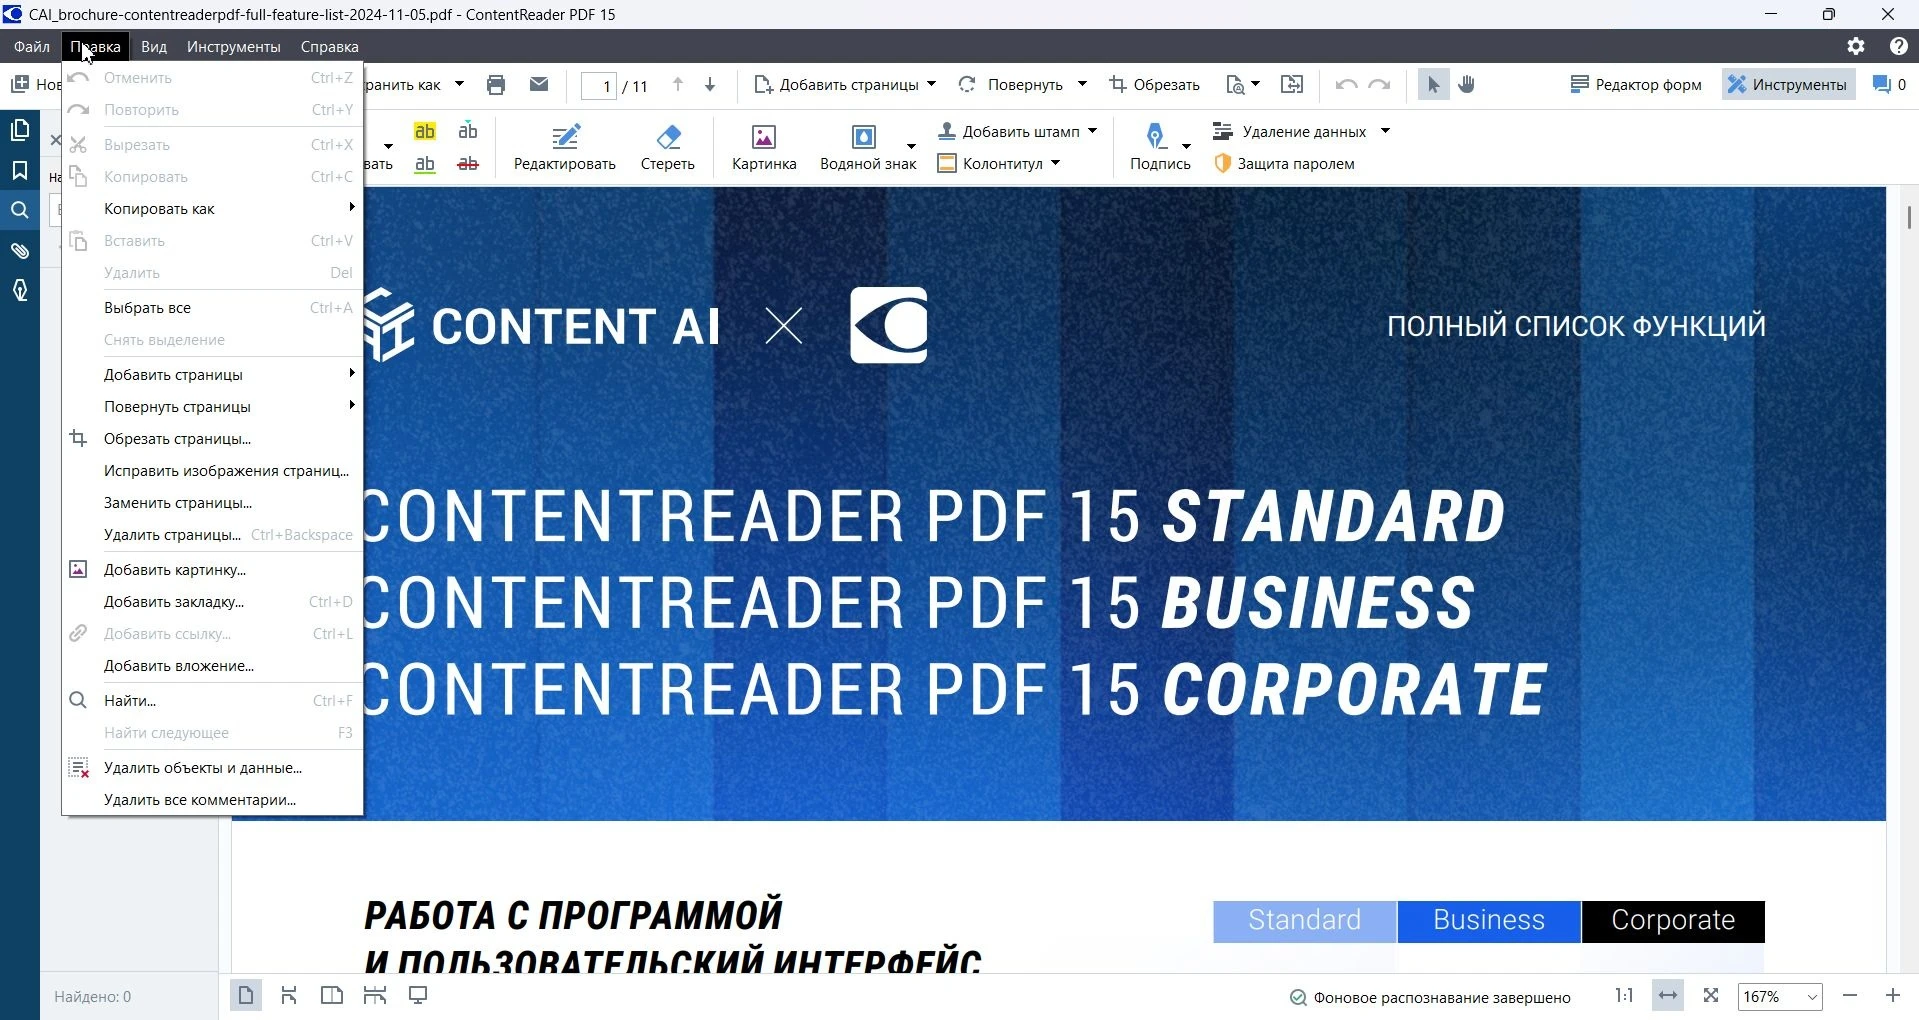
Task: Open the comments counter icon
Action: click(x=1889, y=85)
